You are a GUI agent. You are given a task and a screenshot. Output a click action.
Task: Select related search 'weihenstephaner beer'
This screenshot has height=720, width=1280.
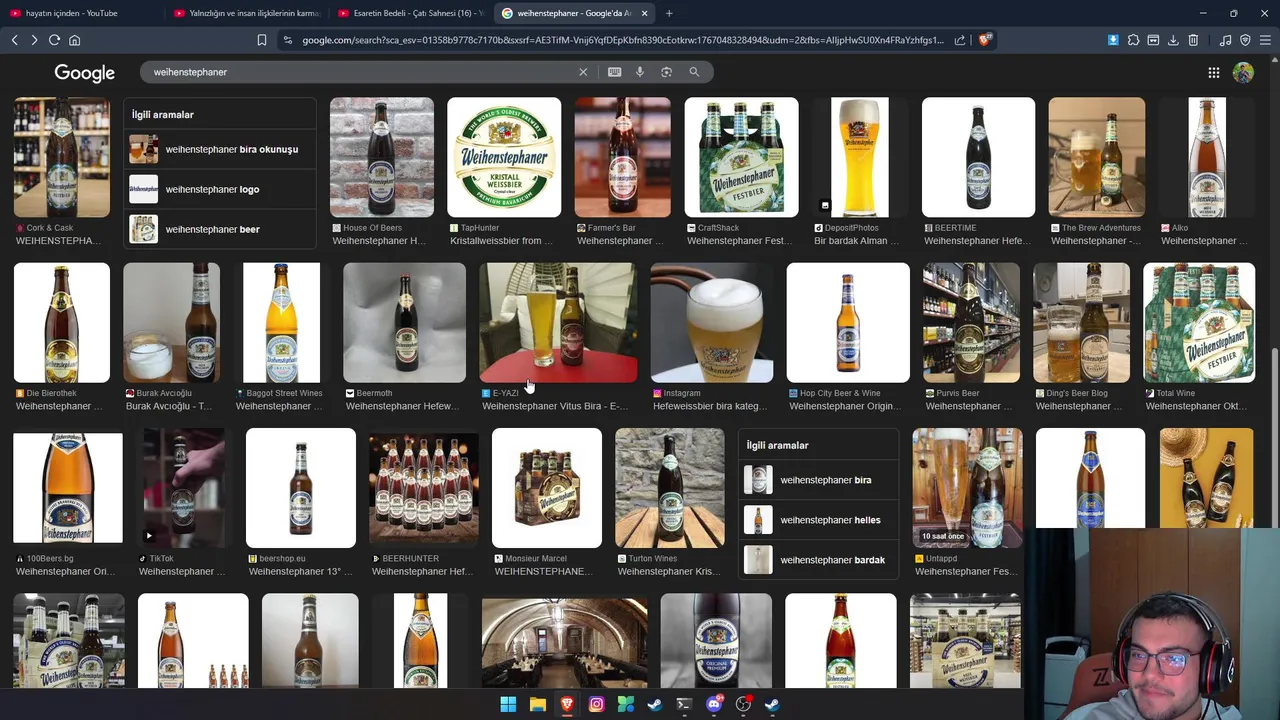220,229
